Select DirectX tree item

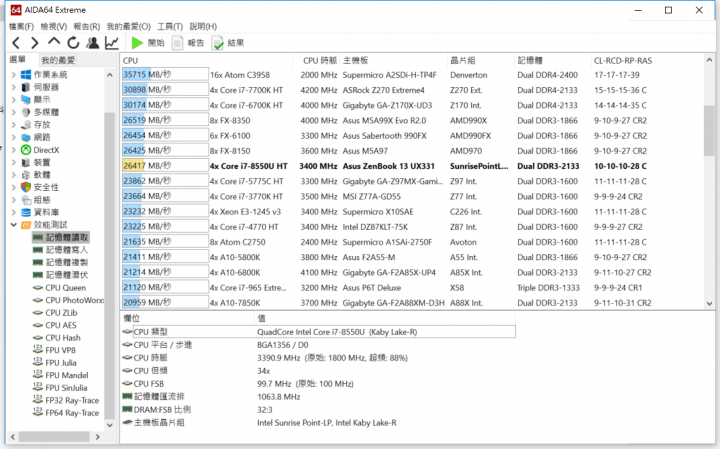click(40, 150)
